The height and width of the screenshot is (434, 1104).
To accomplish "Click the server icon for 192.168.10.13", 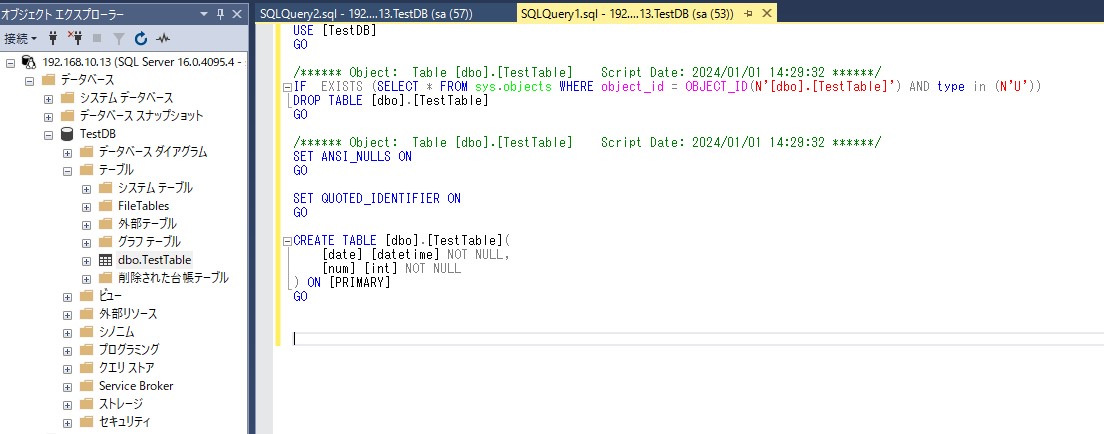I will pos(29,62).
